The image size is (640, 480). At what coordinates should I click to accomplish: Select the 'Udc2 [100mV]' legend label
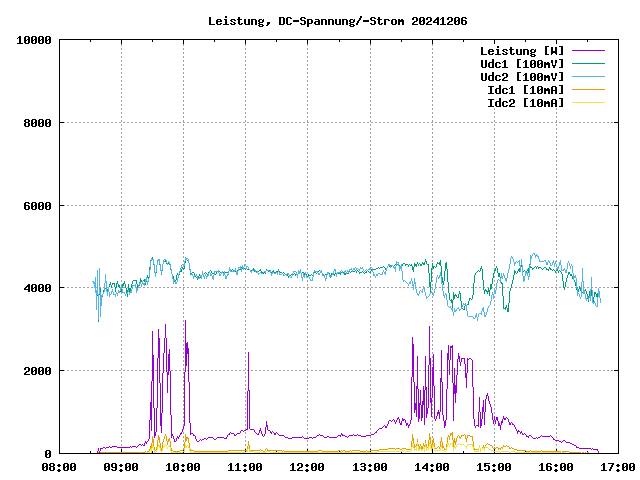point(521,77)
